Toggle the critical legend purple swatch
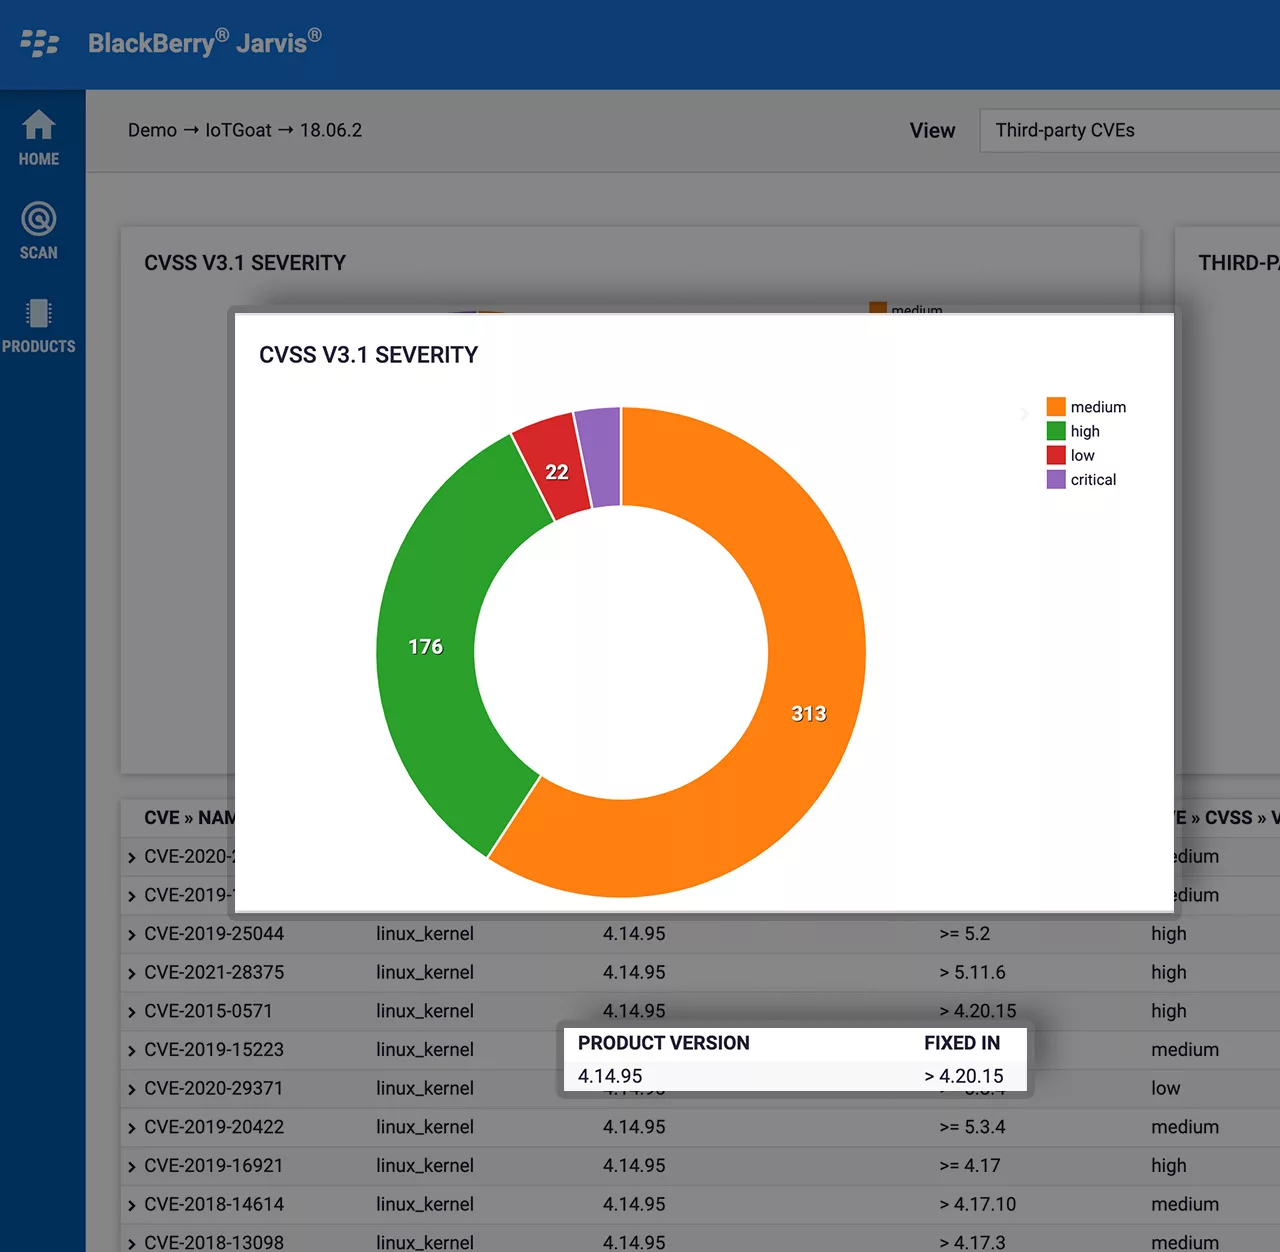Viewport: 1280px width, 1252px height. tap(1056, 479)
